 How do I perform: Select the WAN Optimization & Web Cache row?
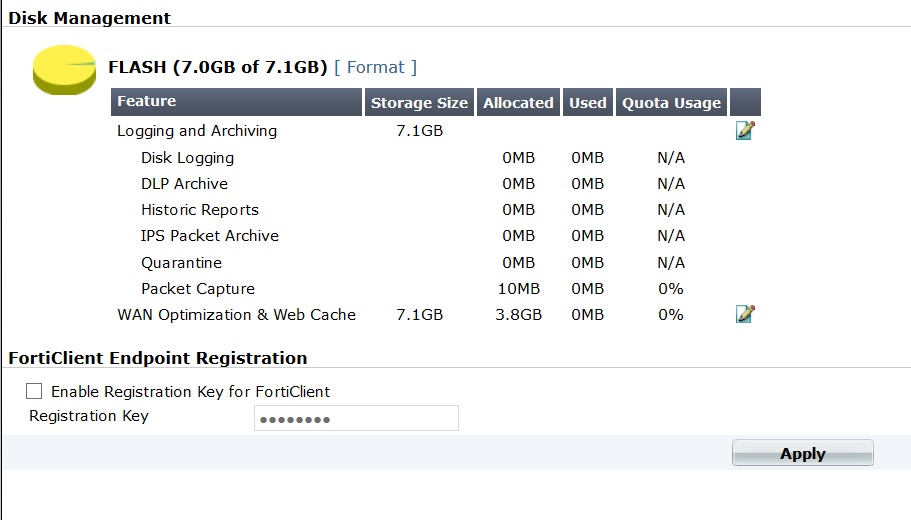236,315
